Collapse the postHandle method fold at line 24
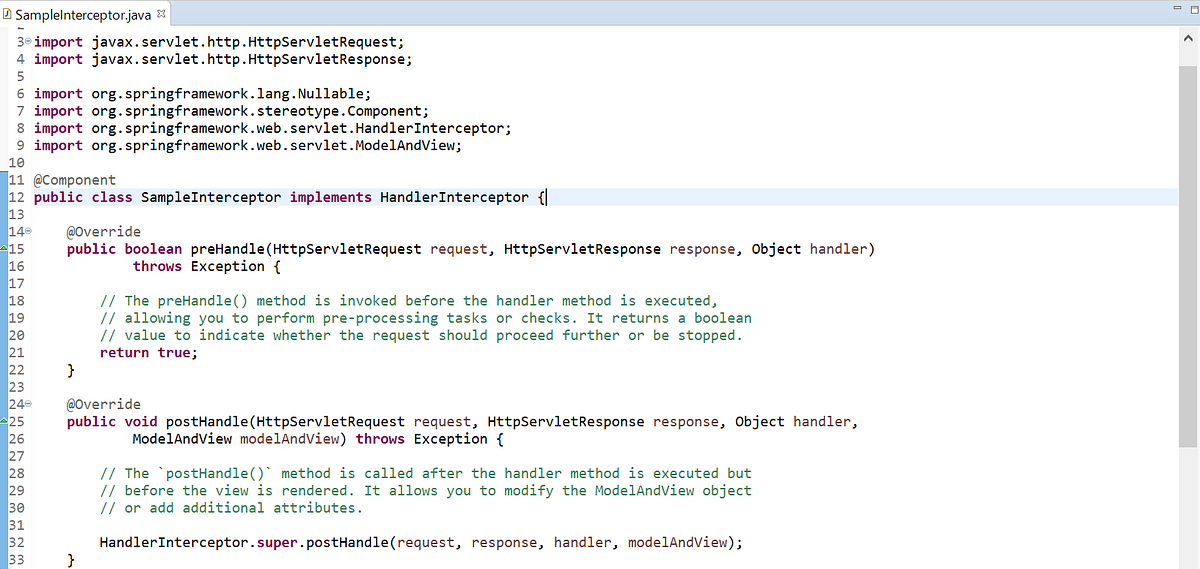 pos(28,404)
